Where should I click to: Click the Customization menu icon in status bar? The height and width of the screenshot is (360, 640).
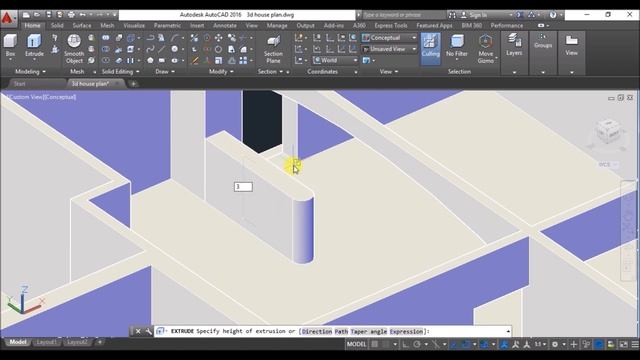point(635,344)
